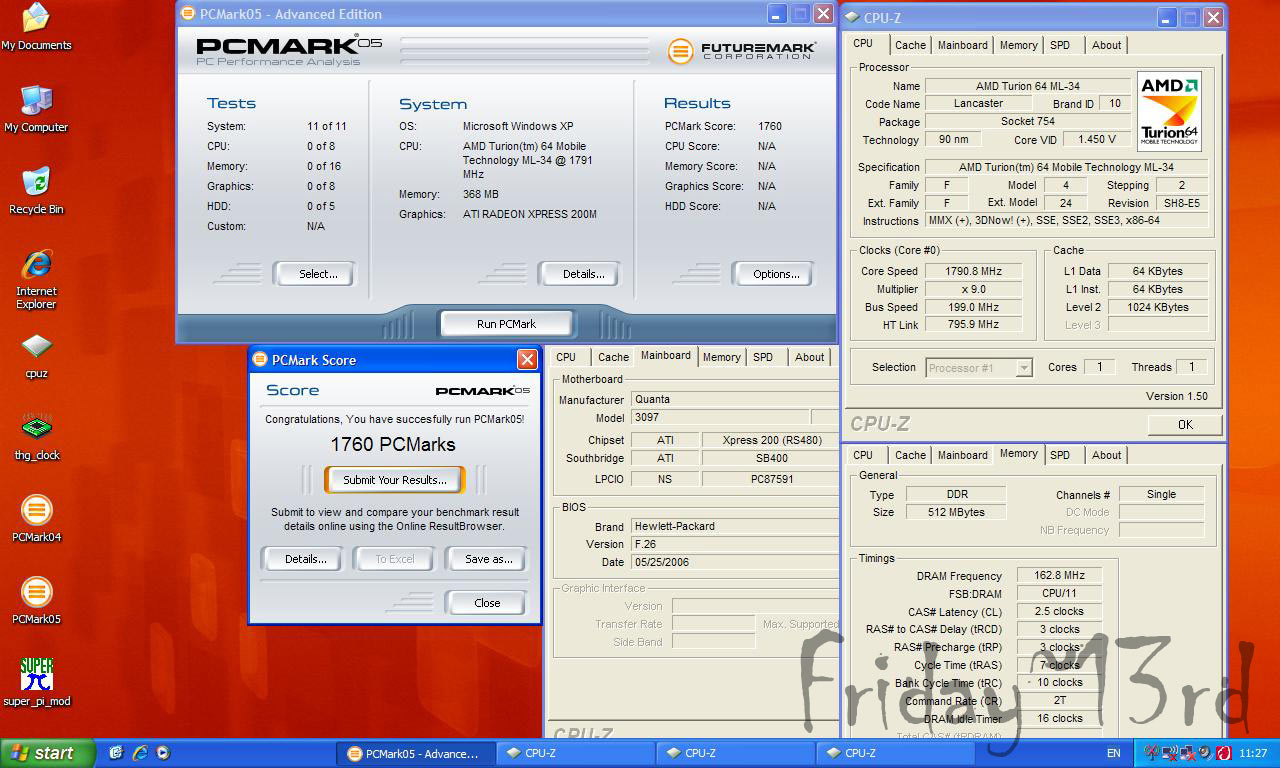This screenshot has width=1280, height=768.
Task: Select the PCMark04 desktop shortcut
Action: point(36,519)
